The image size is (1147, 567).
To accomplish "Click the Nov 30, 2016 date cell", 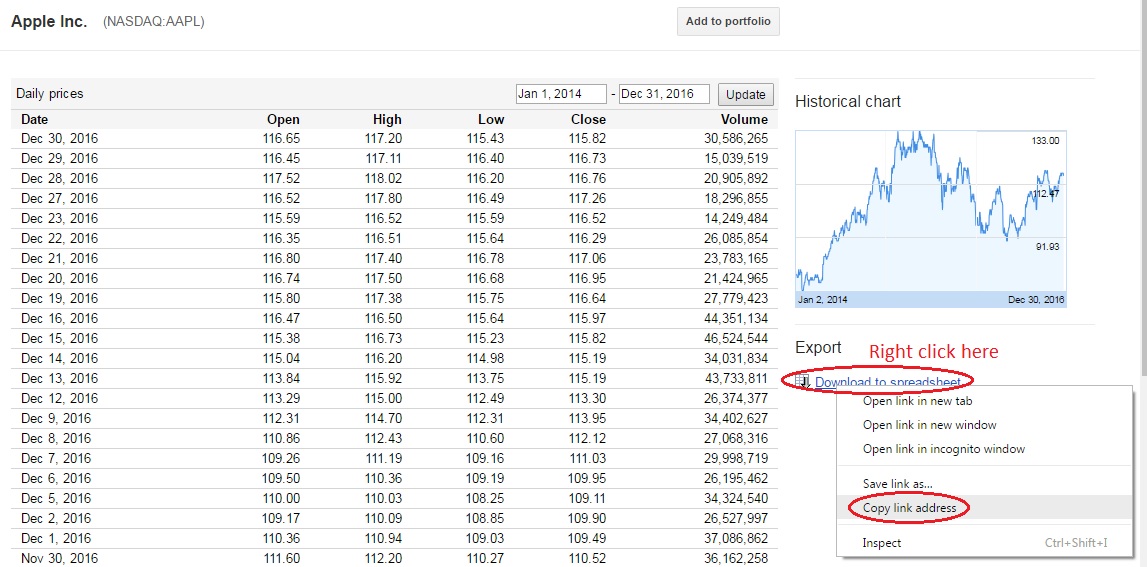I will [59, 559].
